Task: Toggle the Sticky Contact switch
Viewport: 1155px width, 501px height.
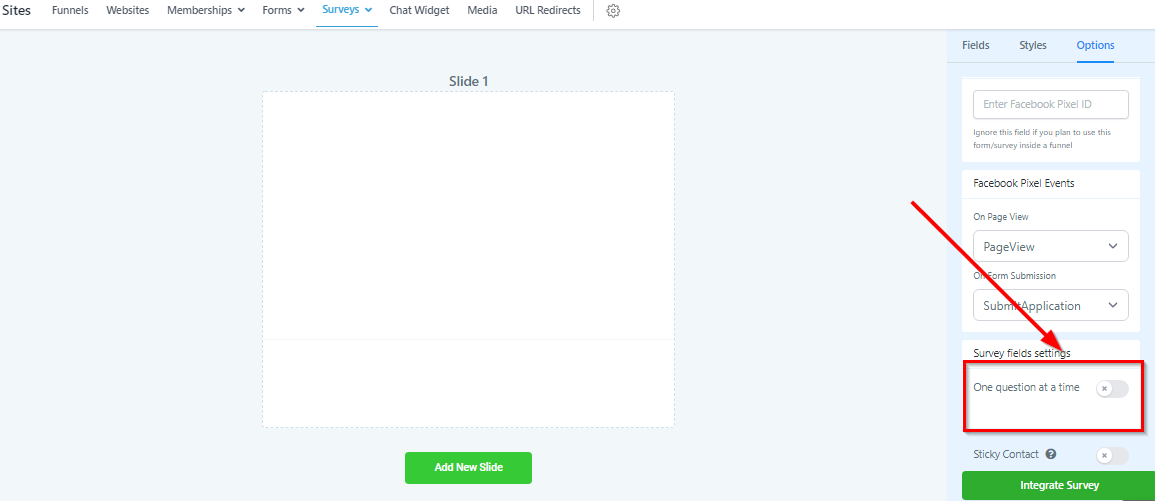Action: (x=1112, y=455)
